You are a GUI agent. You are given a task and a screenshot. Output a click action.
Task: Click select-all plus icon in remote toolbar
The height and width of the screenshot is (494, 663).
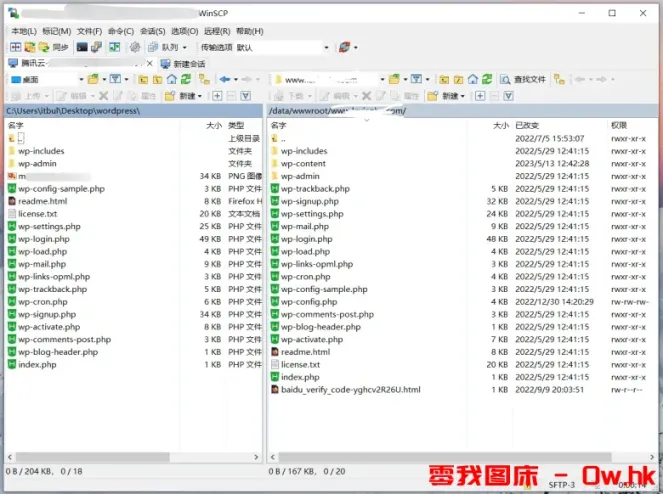coord(480,95)
